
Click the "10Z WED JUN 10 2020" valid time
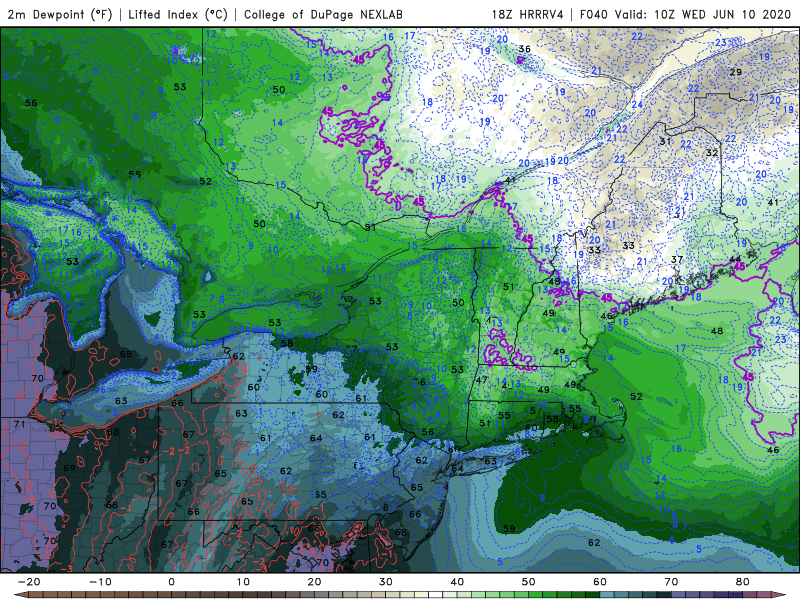(x=722, y=14)
